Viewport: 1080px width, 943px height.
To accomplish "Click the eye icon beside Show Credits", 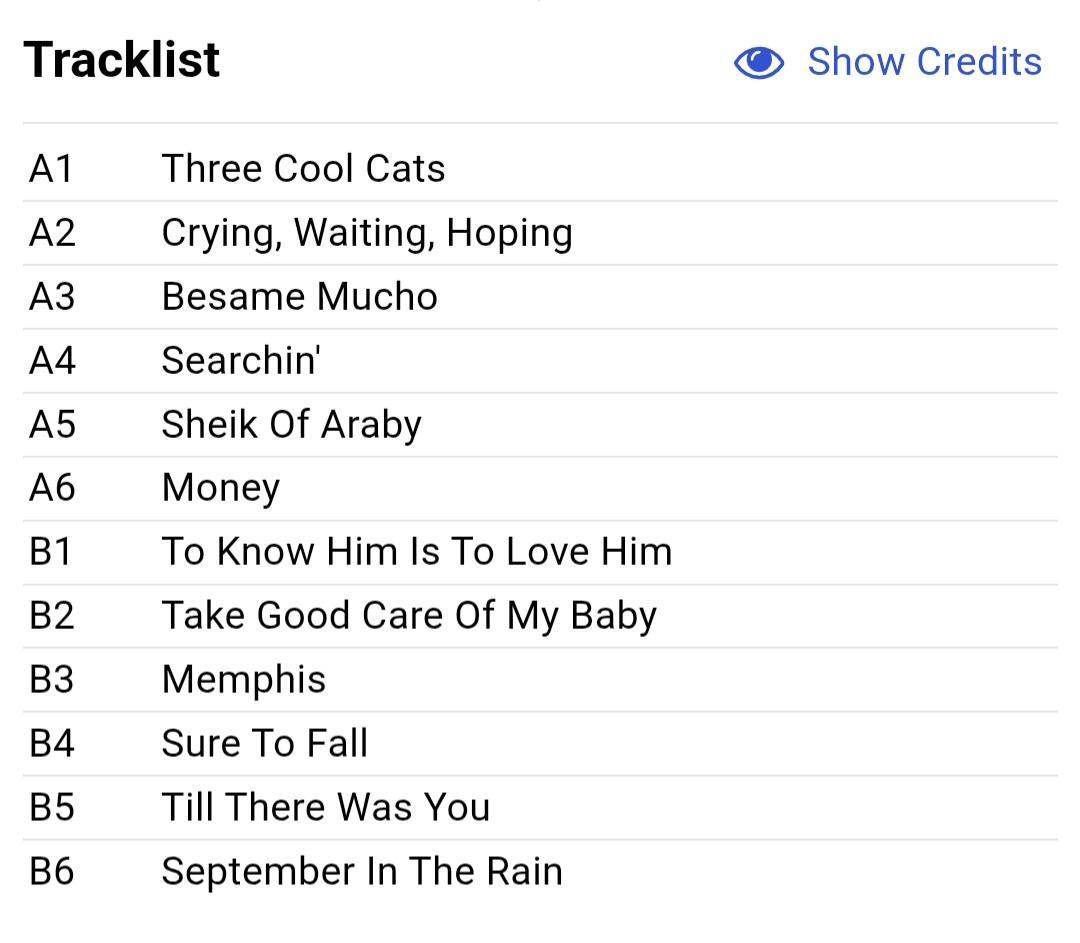I will point(758,63).
